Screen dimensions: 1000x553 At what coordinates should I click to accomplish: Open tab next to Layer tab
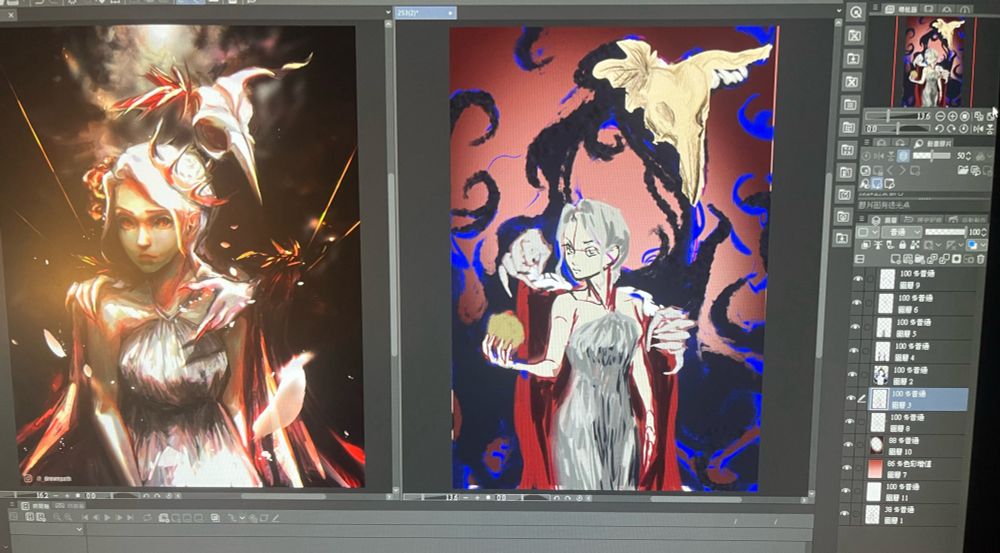(921, 219)
